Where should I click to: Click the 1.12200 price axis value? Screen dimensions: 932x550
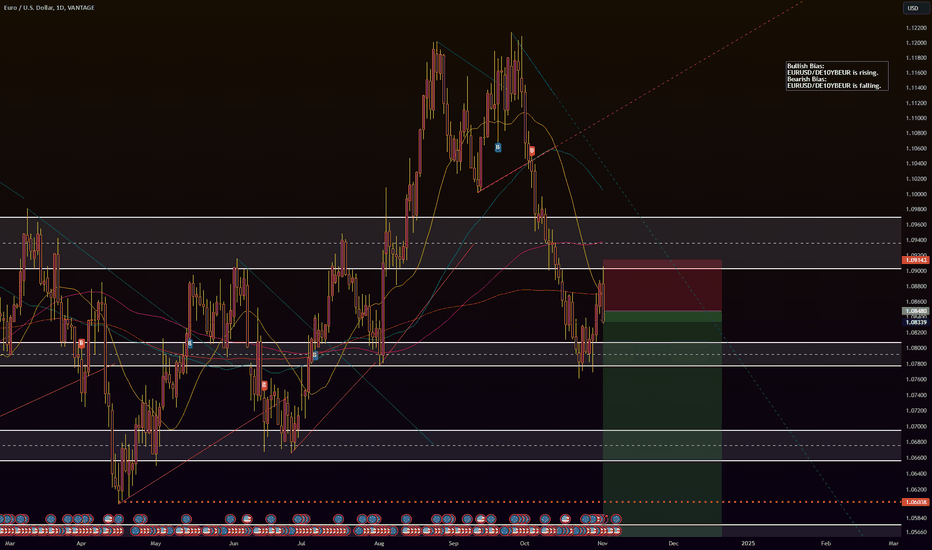[x=916, y=28]
